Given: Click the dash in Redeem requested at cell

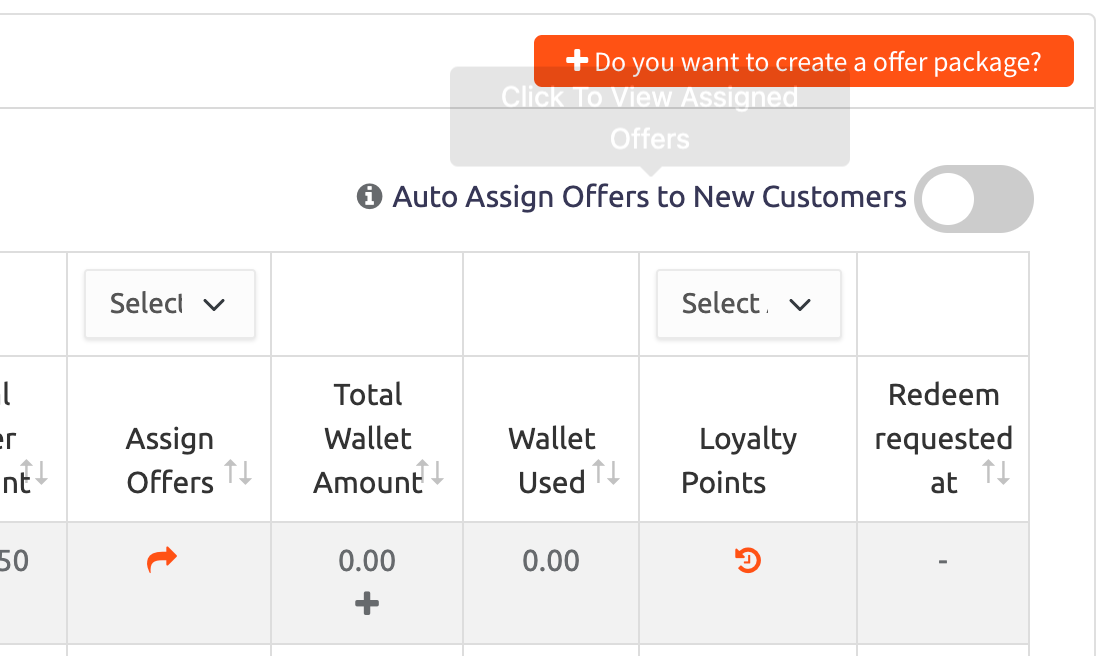Looking at the screenshot, I should tap(942, 561).
